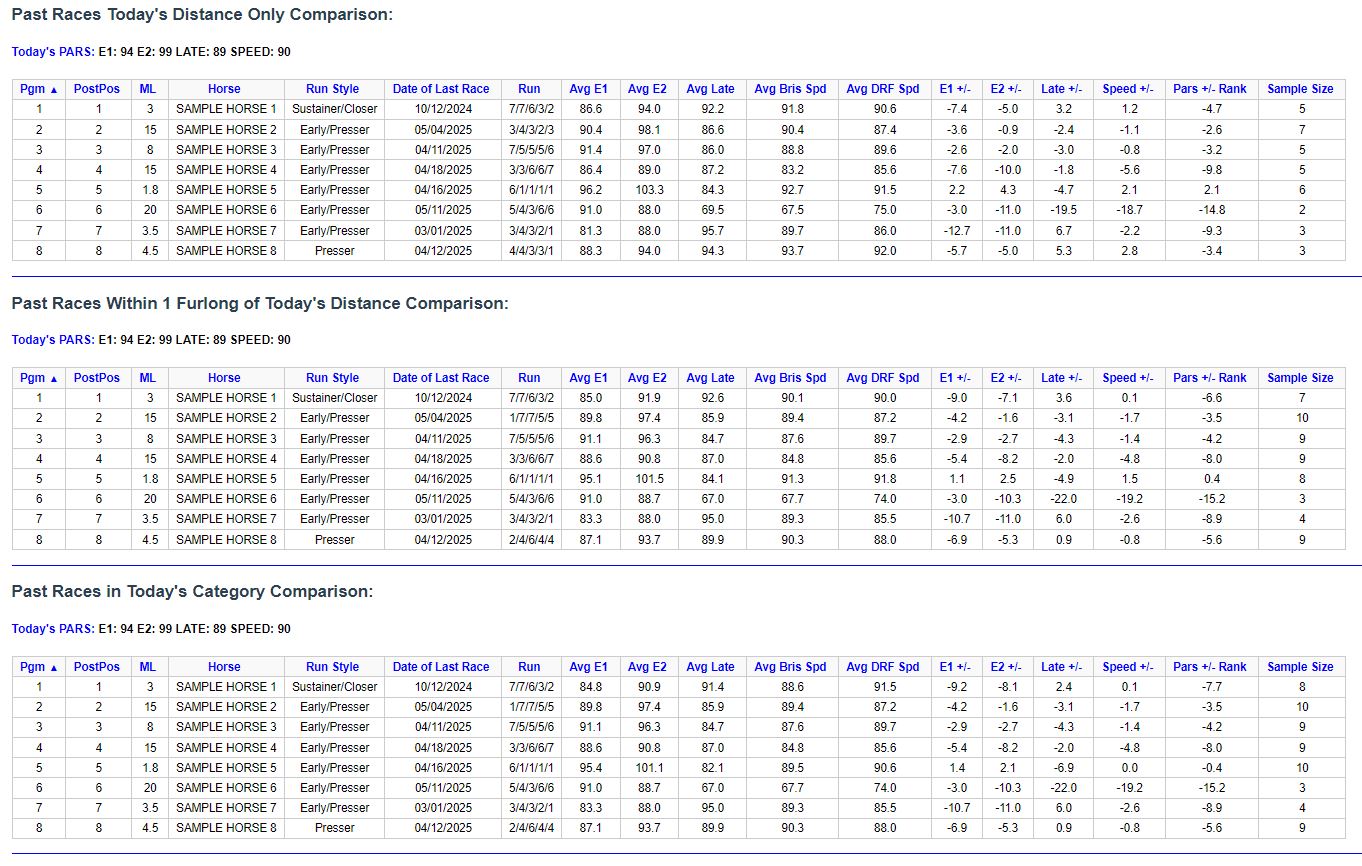Select SAMPLE HORSE 8 row in bottom table
The image size is (1362, 866).
[x=224, y=828]
